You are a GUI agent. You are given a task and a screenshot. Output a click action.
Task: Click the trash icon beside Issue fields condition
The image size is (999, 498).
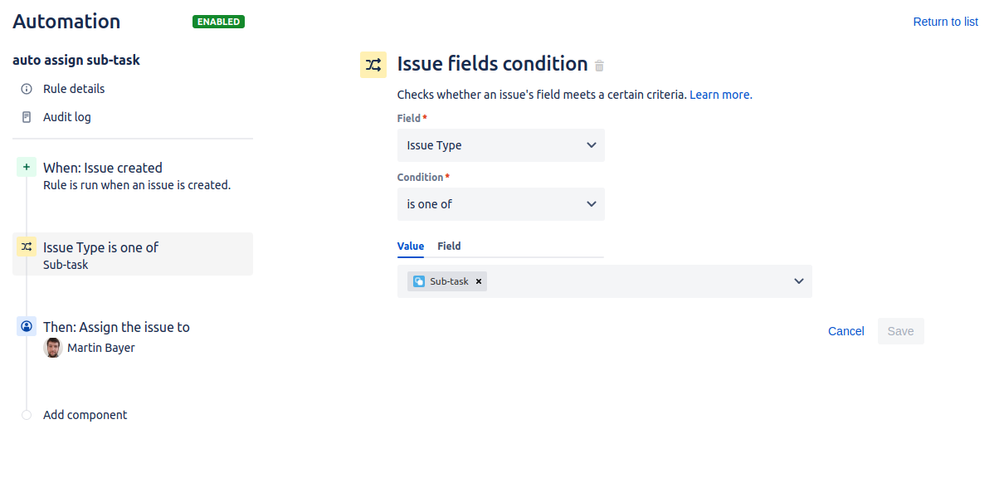click(599, 66)
